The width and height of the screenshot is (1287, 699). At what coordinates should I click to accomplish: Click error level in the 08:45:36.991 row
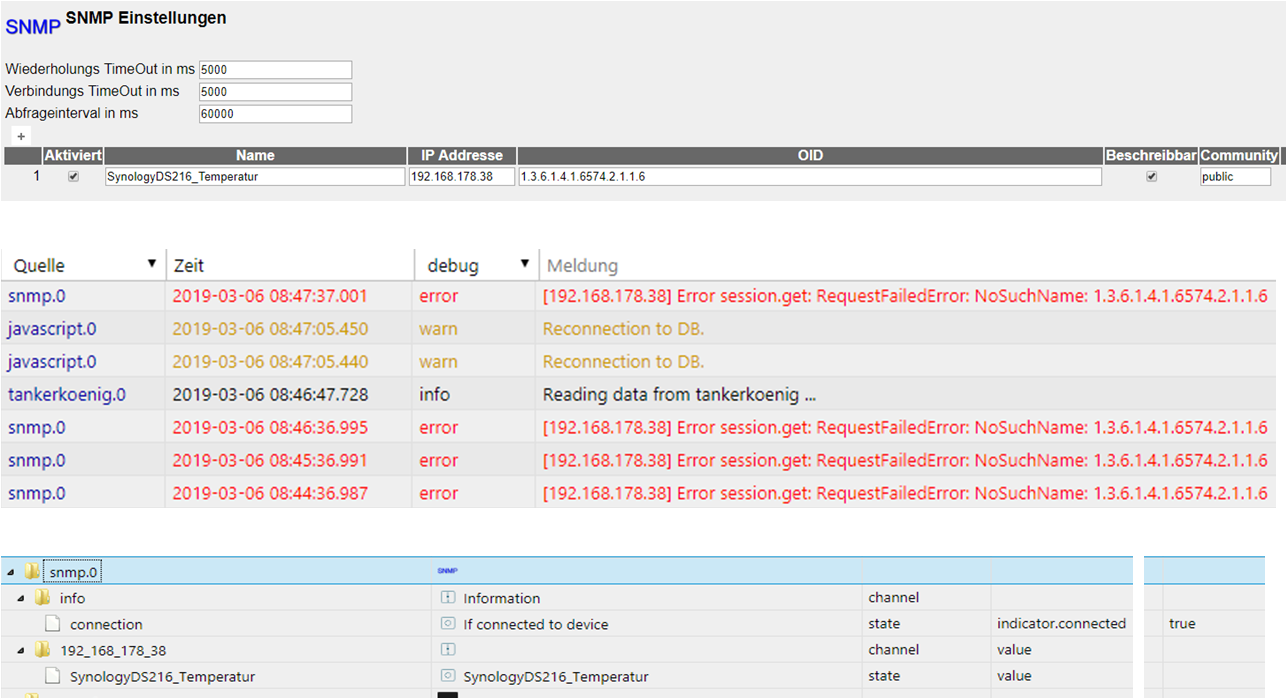pos(438,461)
